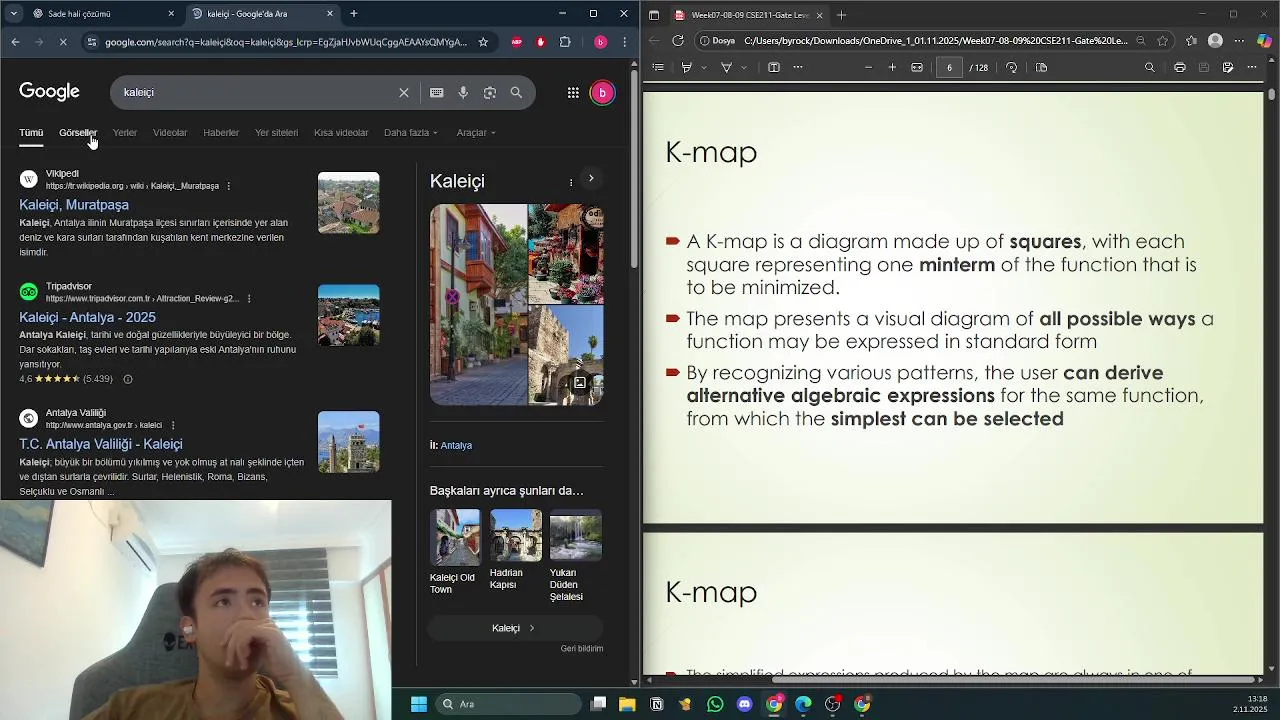
Task: Open Kaleiçi panel more options menu
Action: click(x=571, y=182)
